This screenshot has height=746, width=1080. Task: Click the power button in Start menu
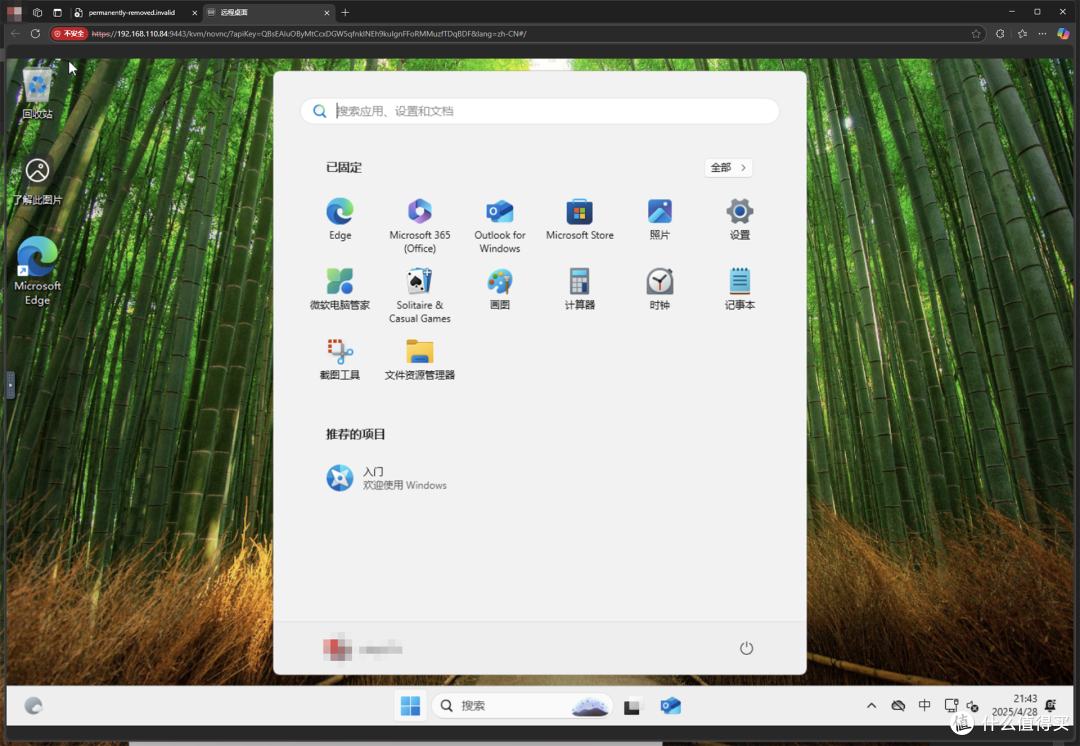pos(746,648)
